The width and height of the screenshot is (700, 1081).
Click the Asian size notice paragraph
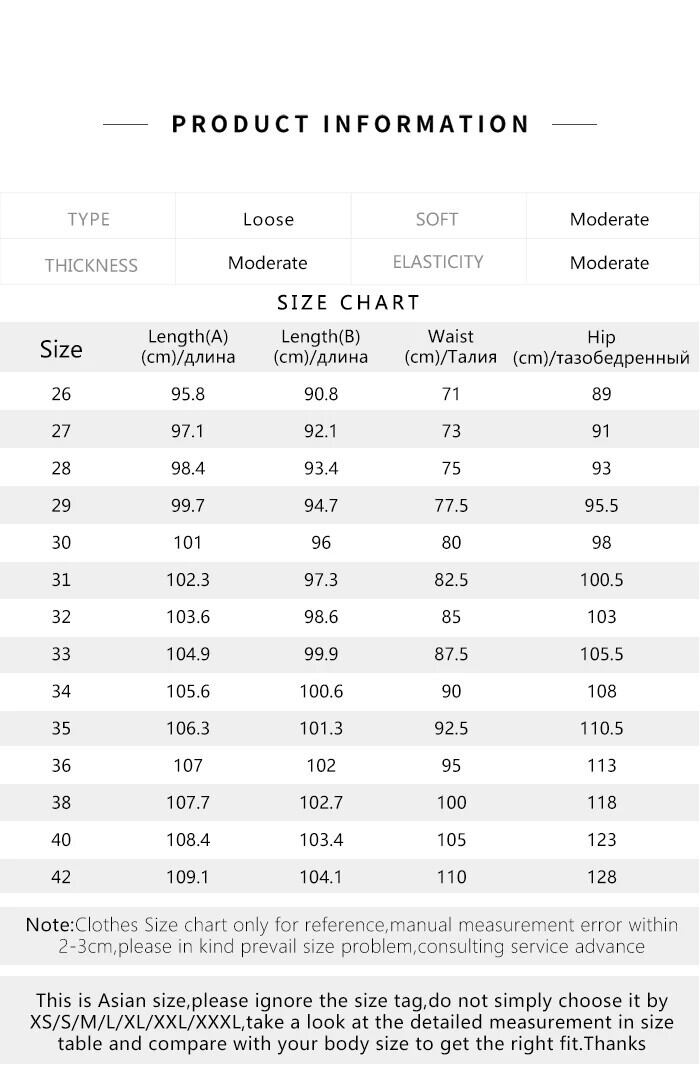click(350, 1022)
